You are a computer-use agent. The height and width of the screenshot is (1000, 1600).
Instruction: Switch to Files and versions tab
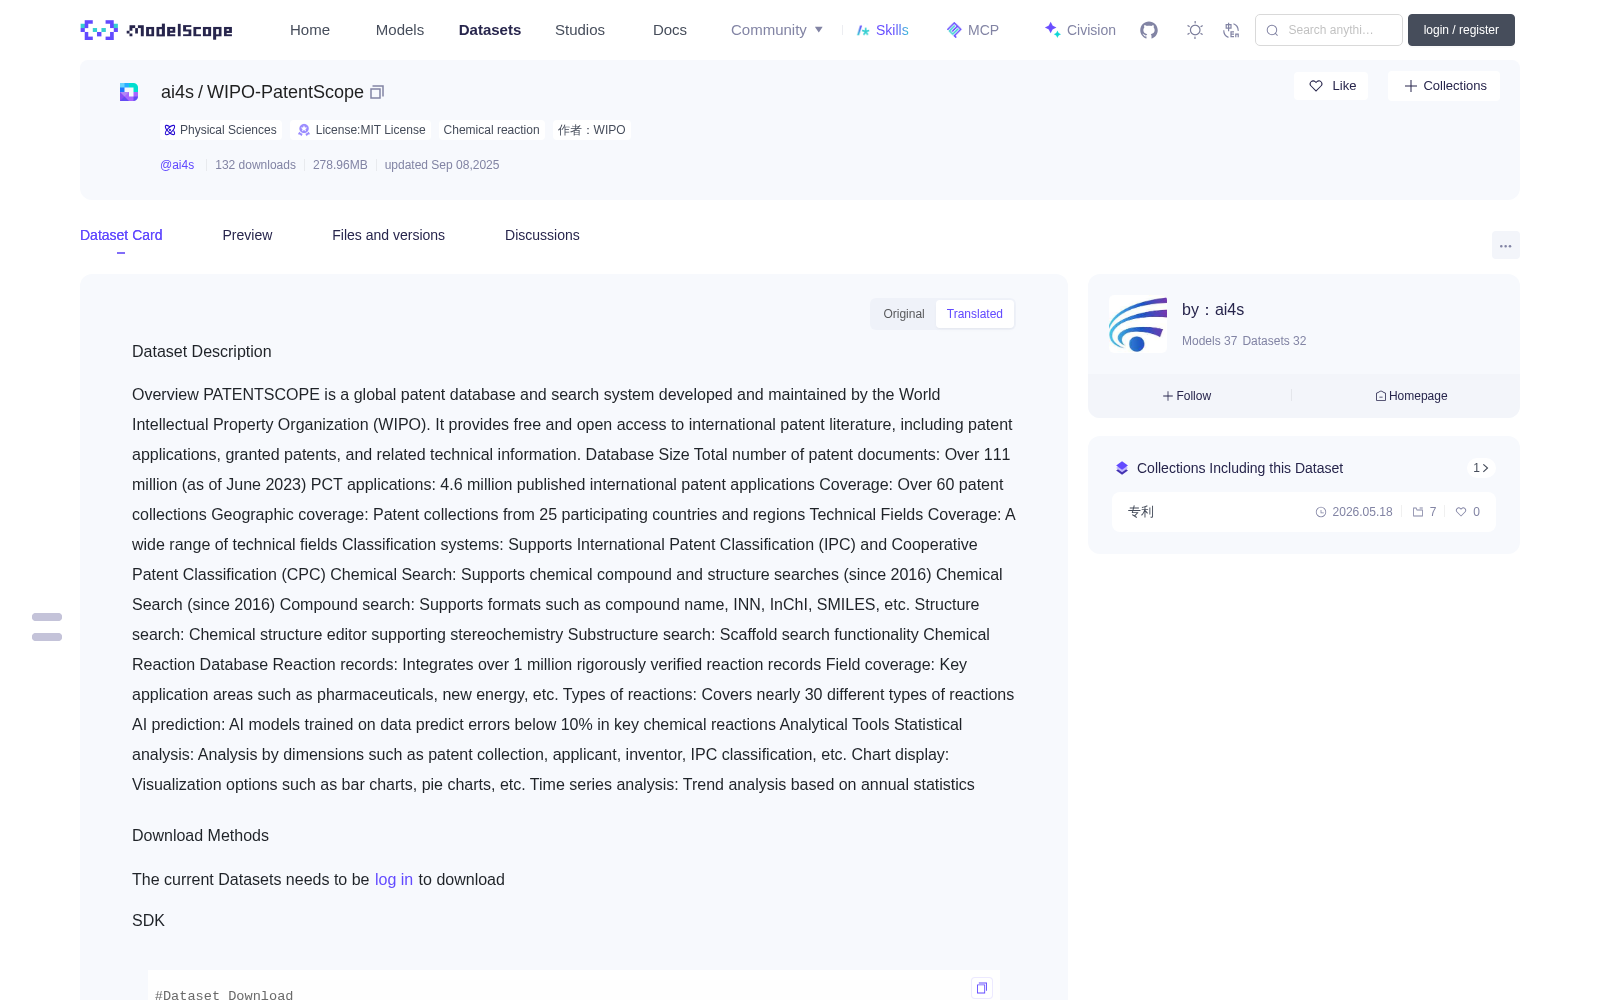tap(388, 235)
